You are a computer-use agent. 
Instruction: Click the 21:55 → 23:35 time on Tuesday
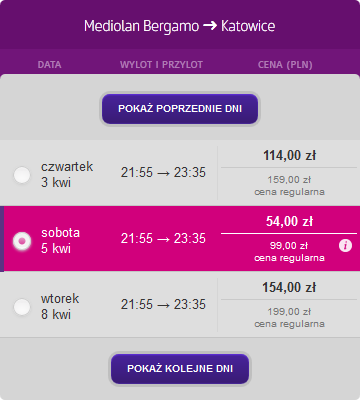[x=163, y=305]
